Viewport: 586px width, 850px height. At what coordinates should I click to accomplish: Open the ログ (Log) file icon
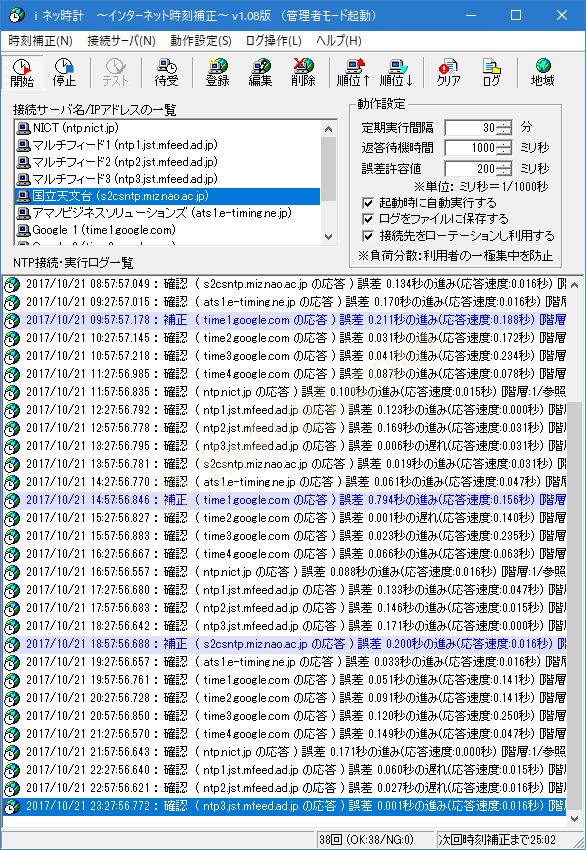pyautogui.click(x=491, y=72)
